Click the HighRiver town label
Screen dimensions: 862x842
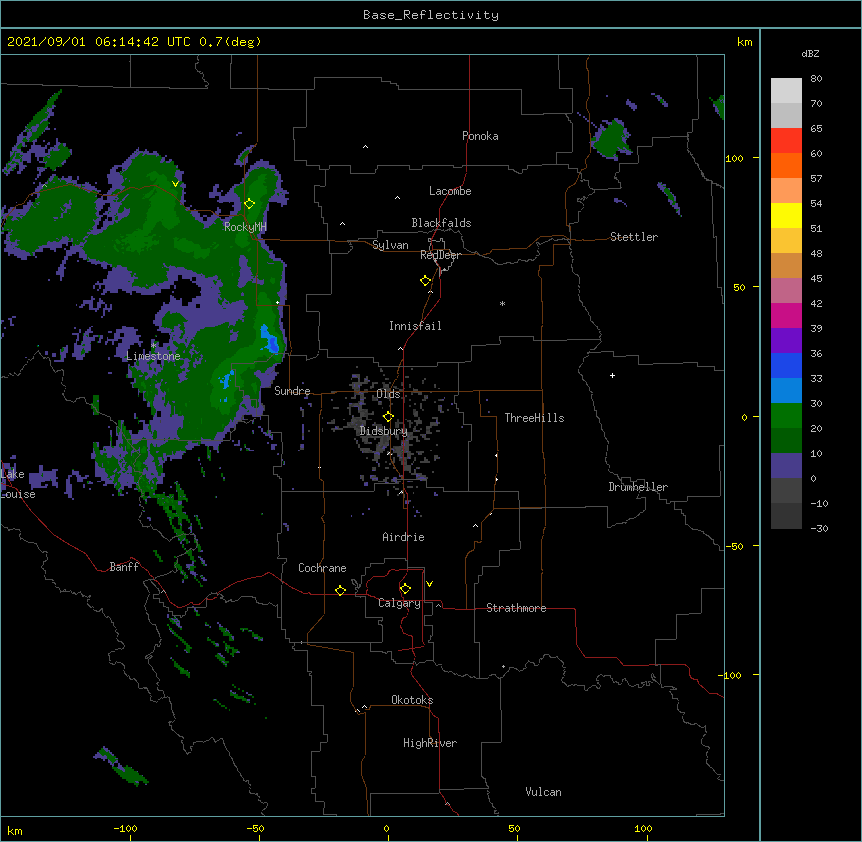430,743
